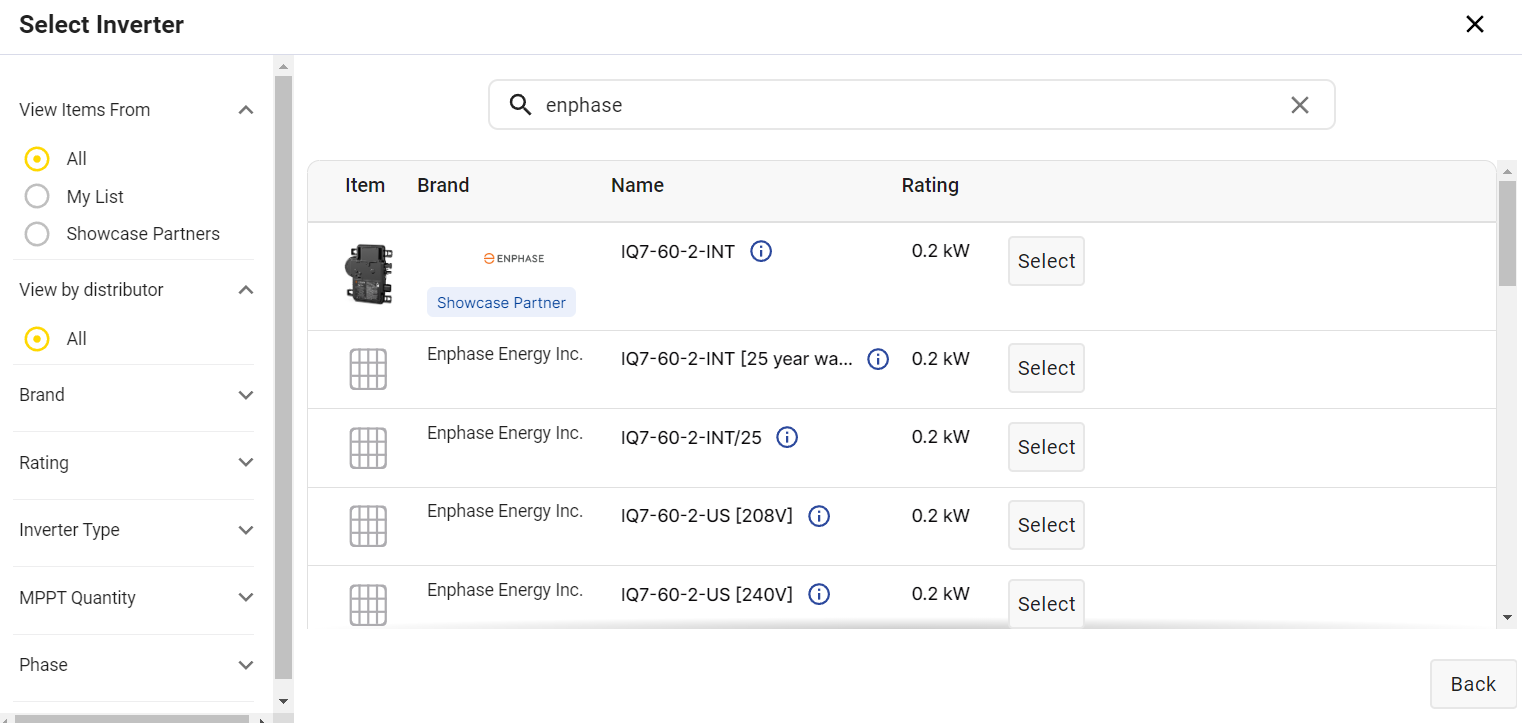Click results list scroll down arrow

(x=1507, y=618)
